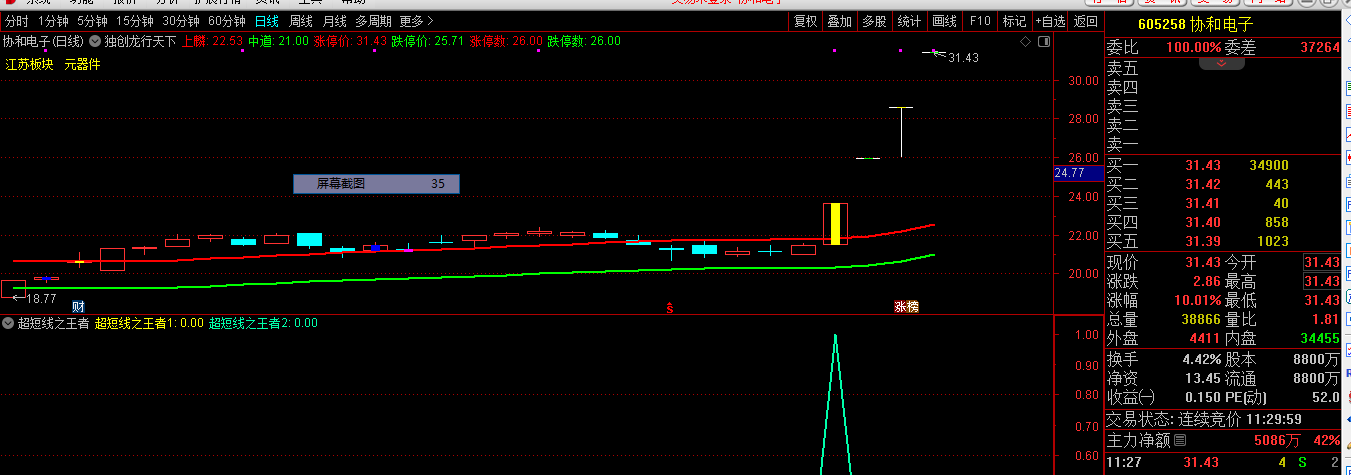Click the 财 marker on the timeline
The height and width of the screenshot is (475, 1351).
point(78,306)
